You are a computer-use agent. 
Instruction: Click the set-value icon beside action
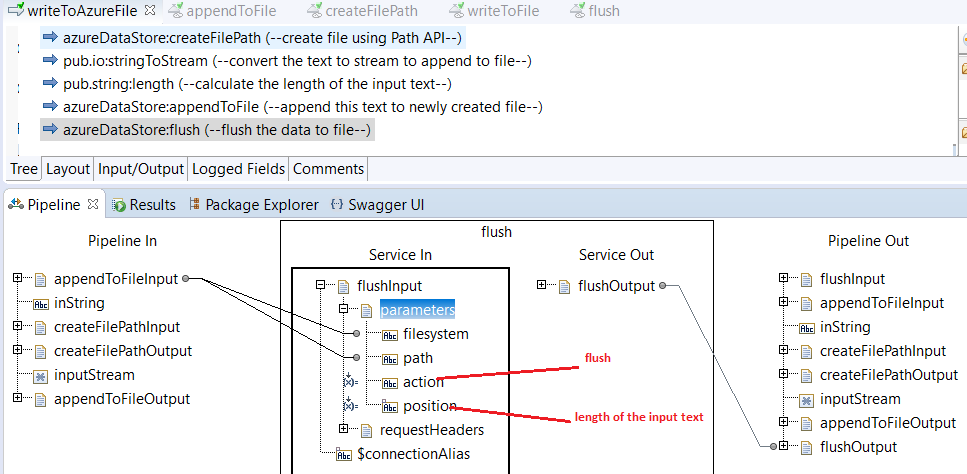[x=350, y=380]
